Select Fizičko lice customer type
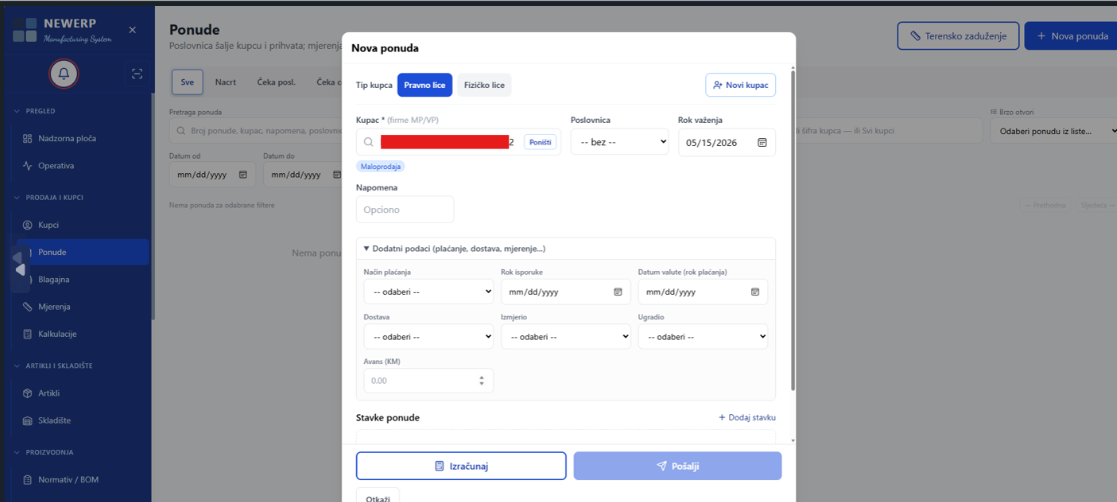Viewport: 1117px width, 502px height. coord(485,85)
